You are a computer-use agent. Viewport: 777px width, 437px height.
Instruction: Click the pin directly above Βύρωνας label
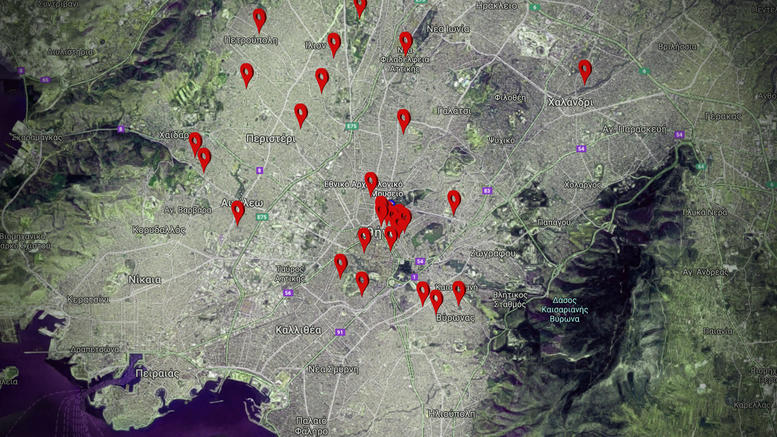tap(437, 300)
